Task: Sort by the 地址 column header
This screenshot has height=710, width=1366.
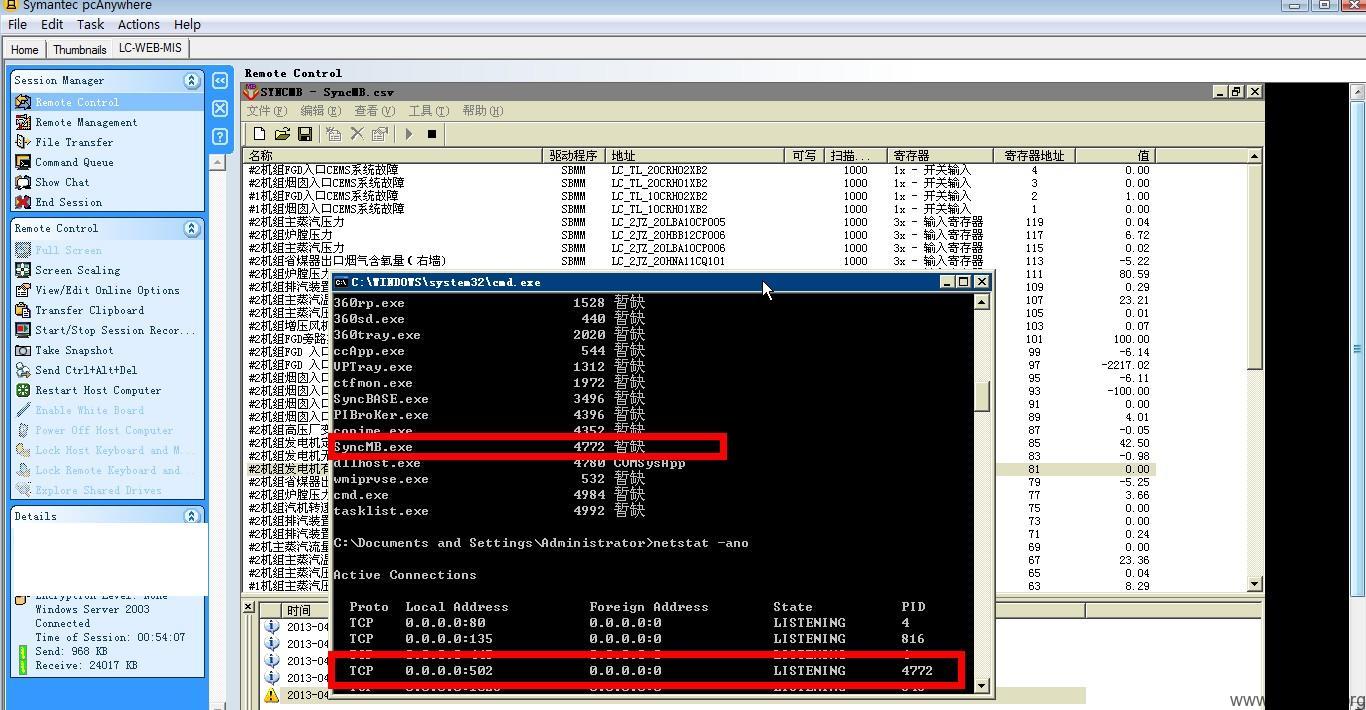Action: [696, 156]
